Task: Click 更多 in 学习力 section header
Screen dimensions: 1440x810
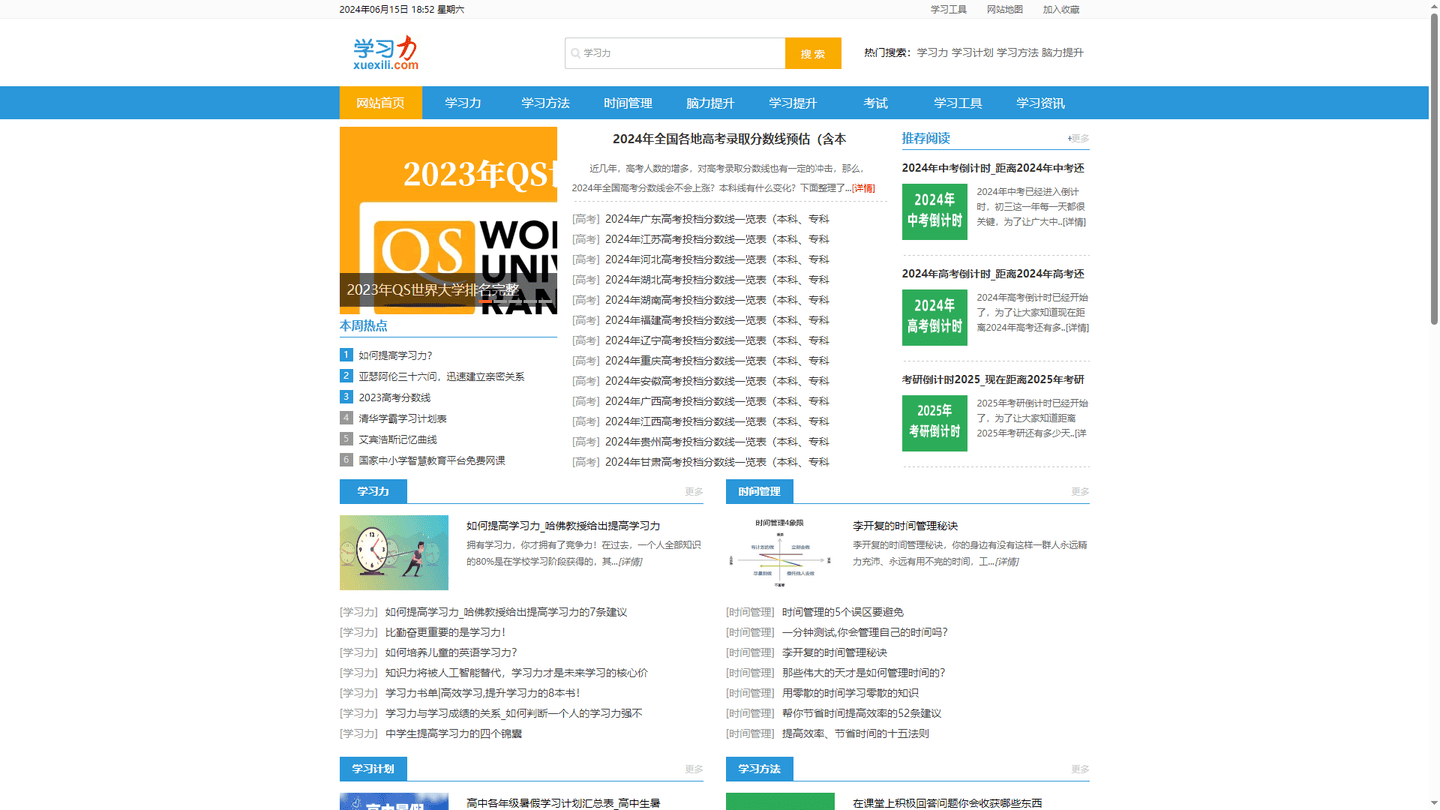Action: coord(694,491)
